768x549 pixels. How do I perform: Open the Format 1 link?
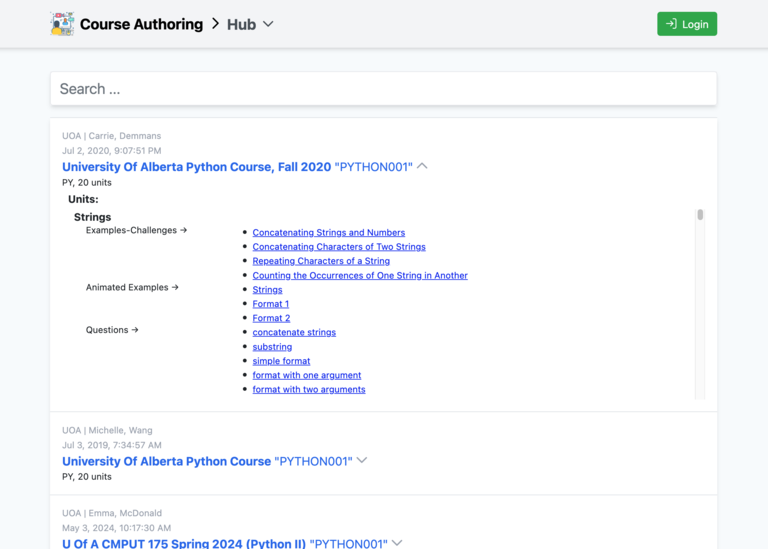pos(271,304)
